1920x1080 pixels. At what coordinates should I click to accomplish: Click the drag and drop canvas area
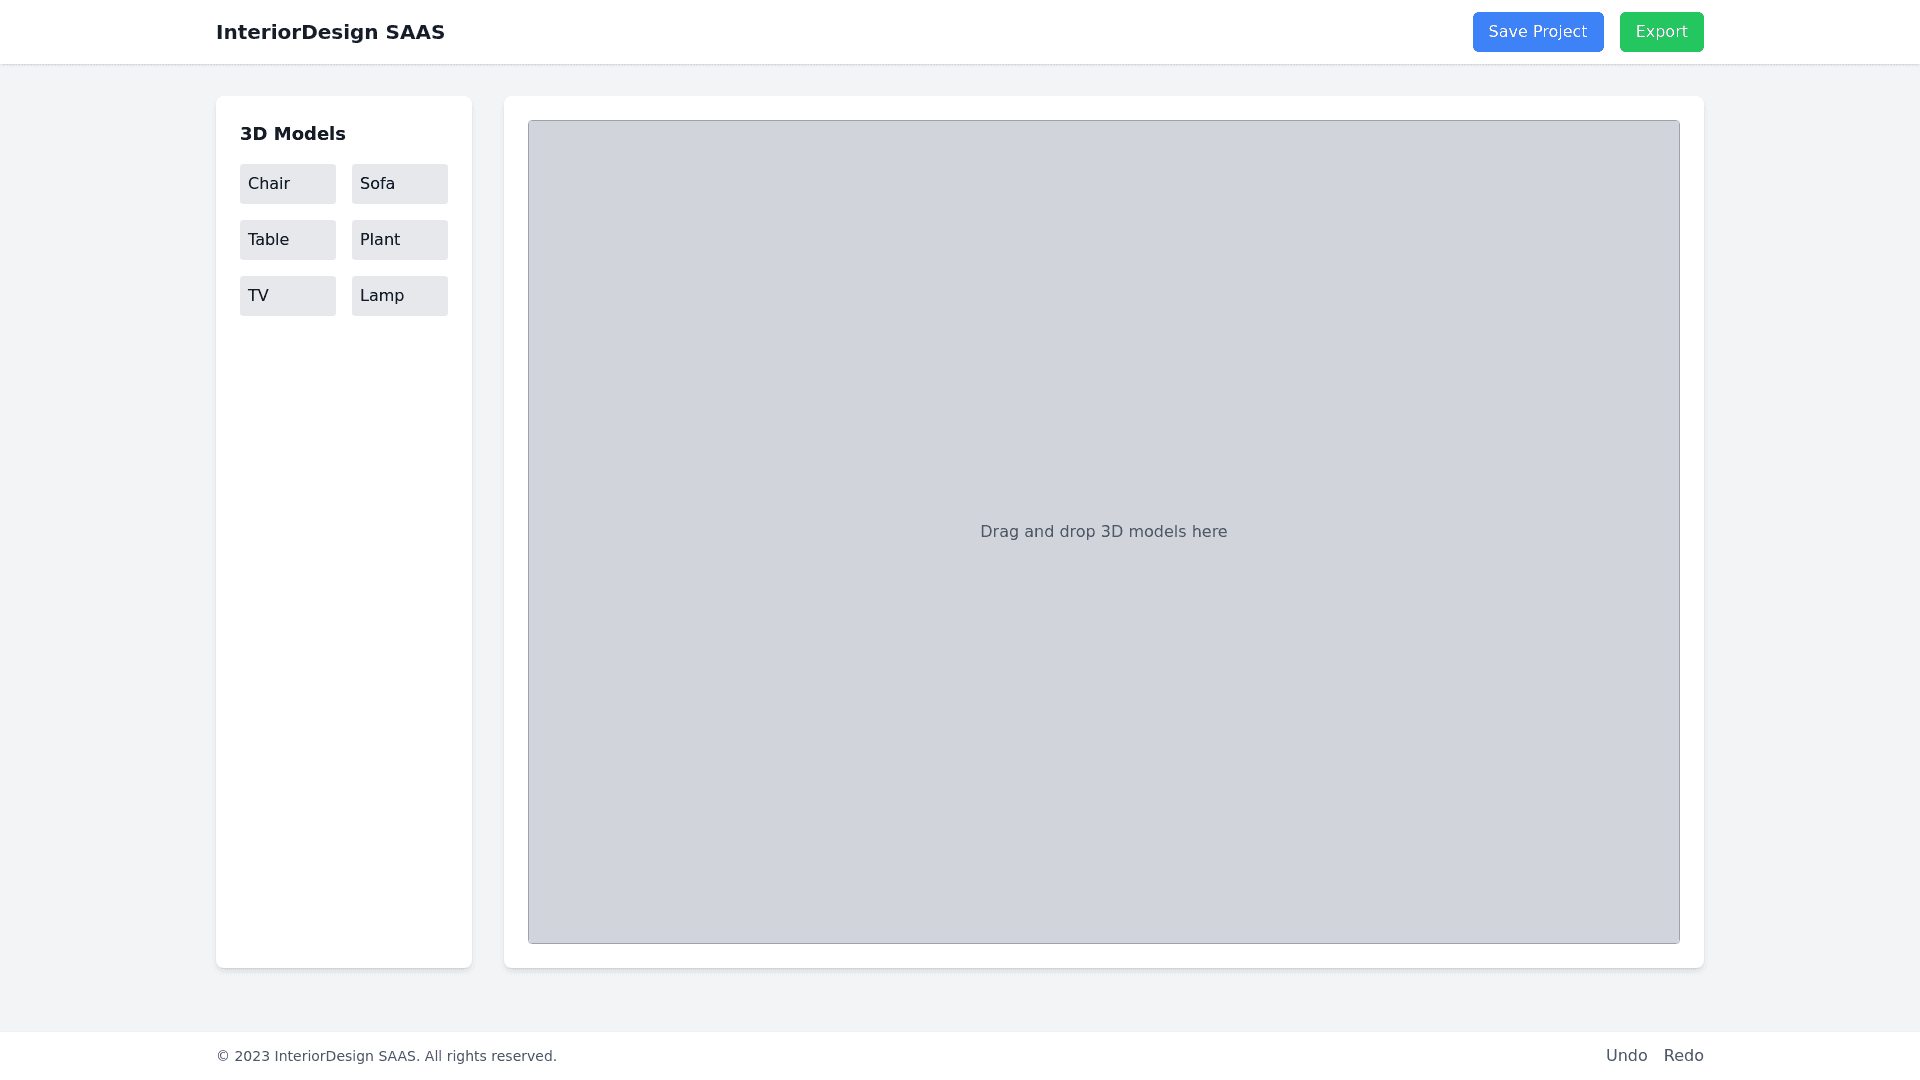click(1103, 350)
